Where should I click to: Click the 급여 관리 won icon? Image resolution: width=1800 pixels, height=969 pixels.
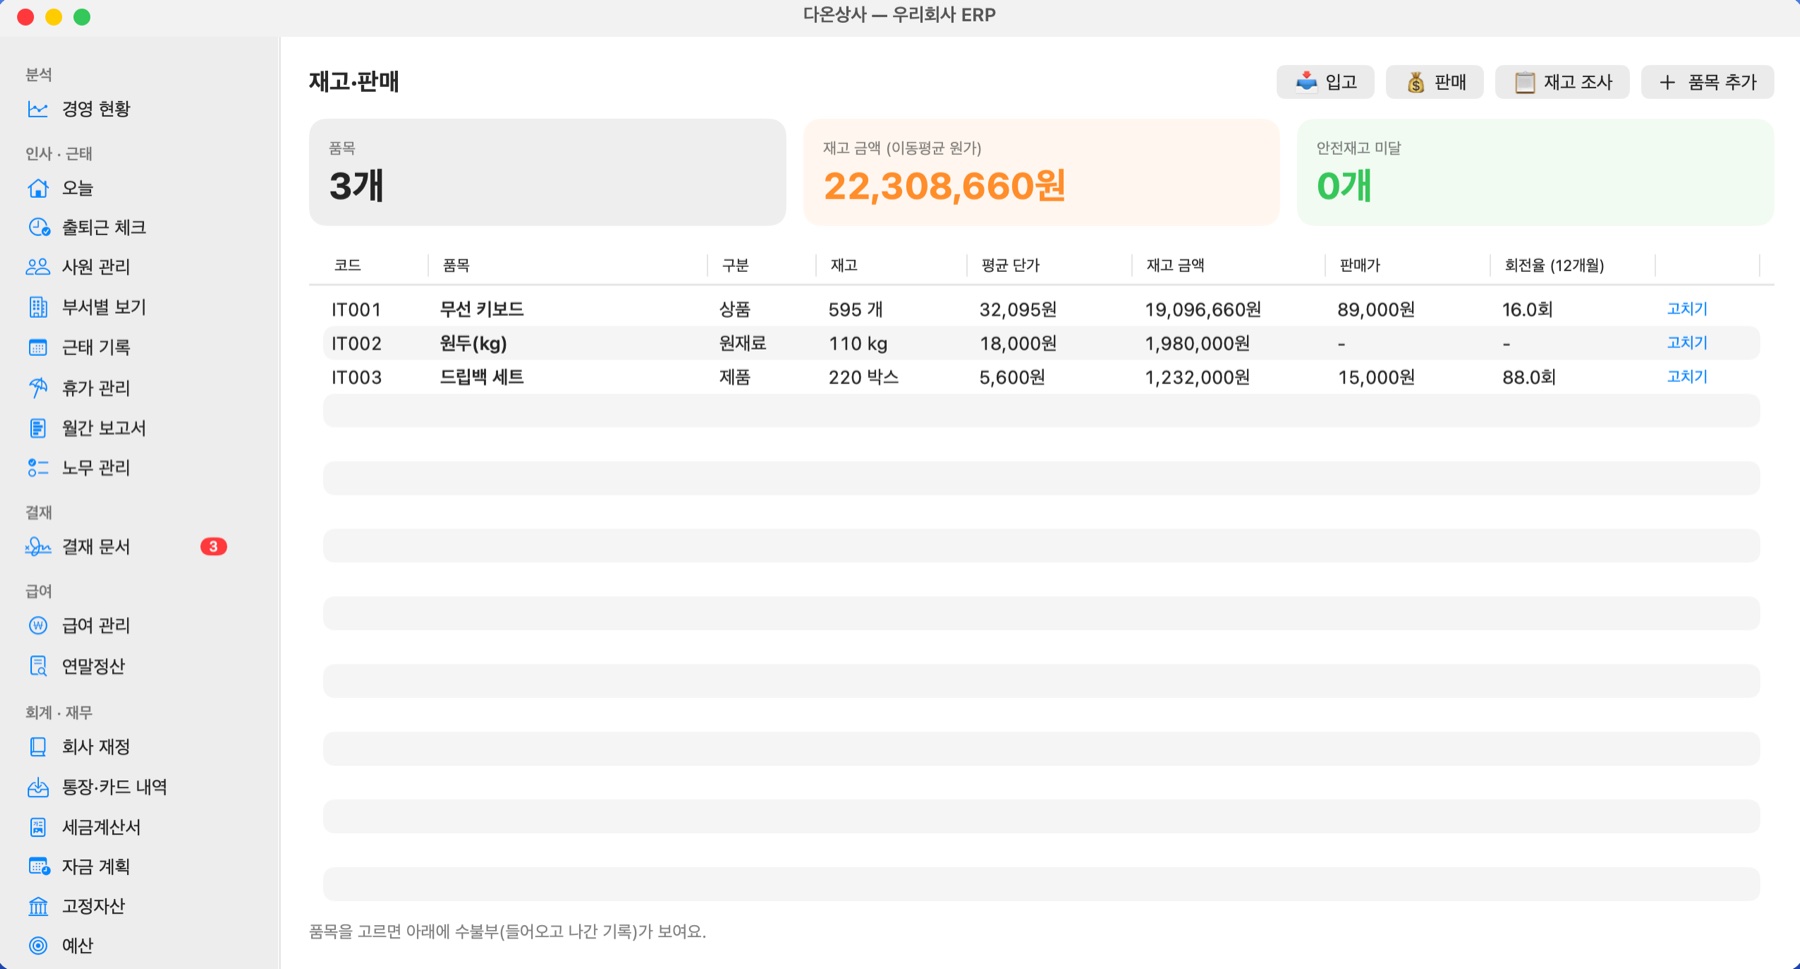pos(38,626)
